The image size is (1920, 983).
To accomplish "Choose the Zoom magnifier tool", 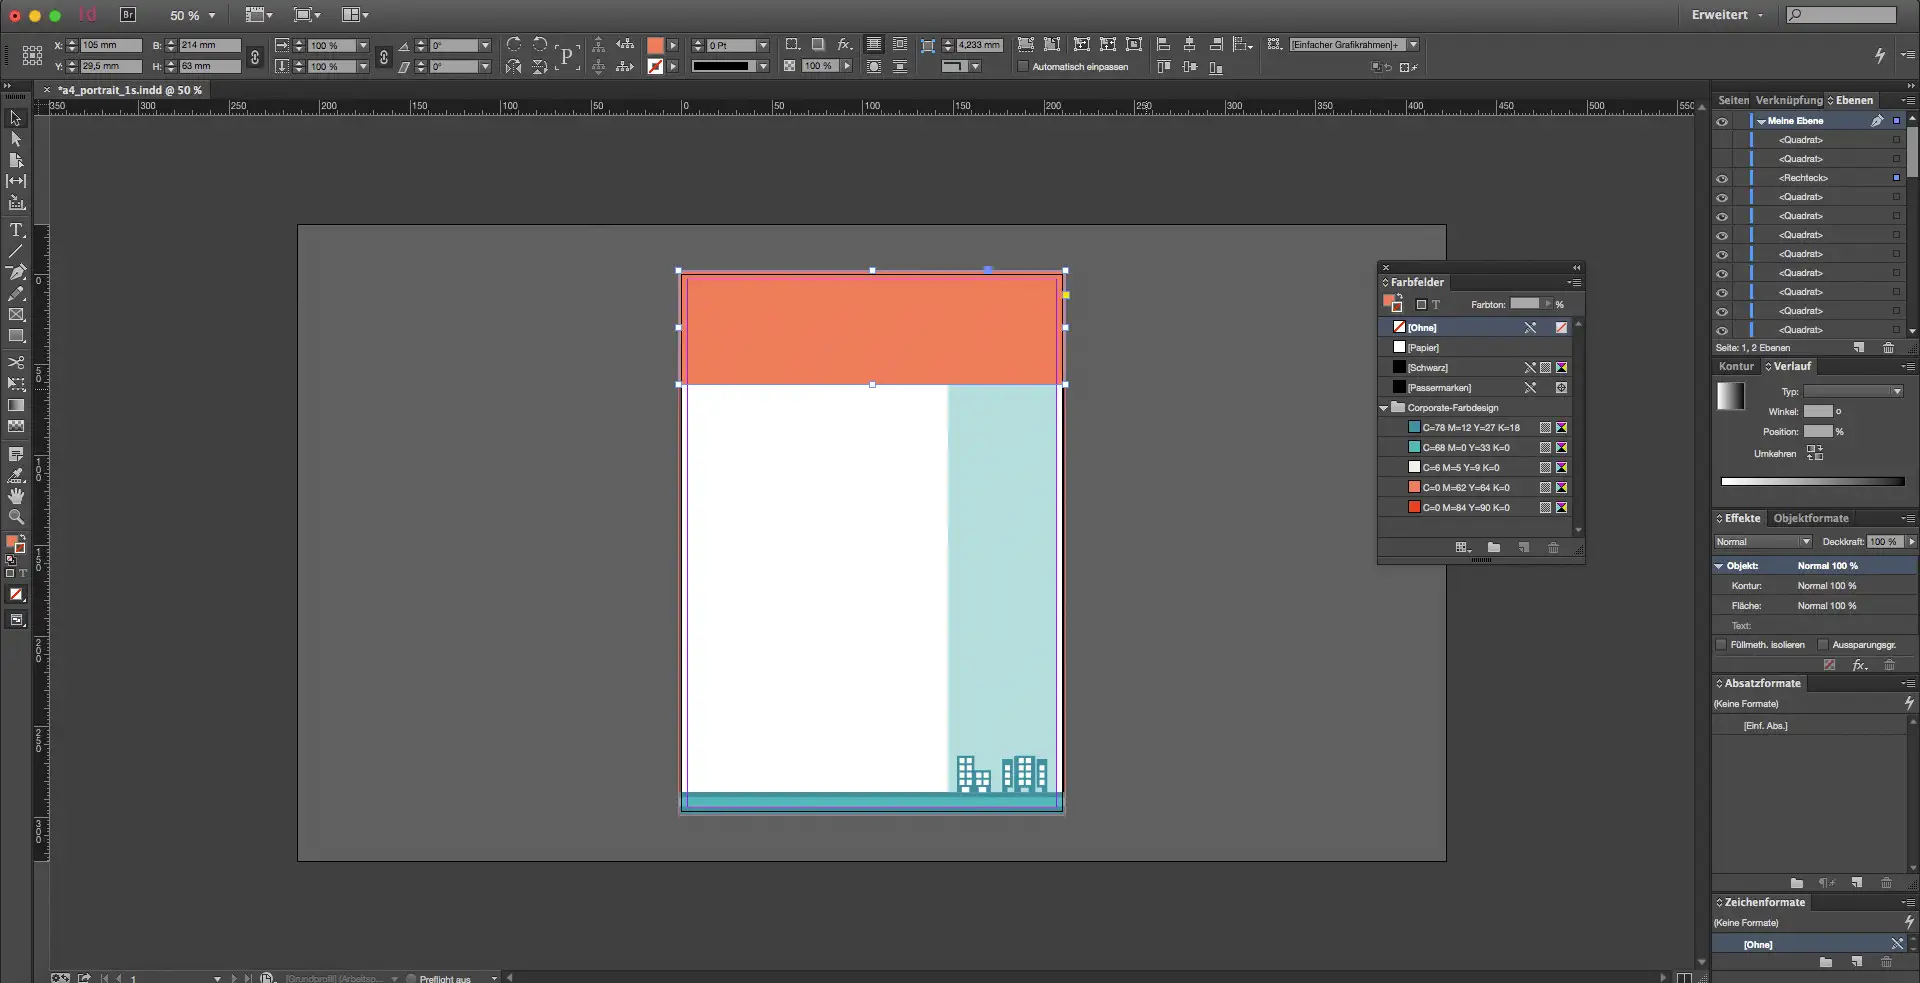I will [16, 517].
